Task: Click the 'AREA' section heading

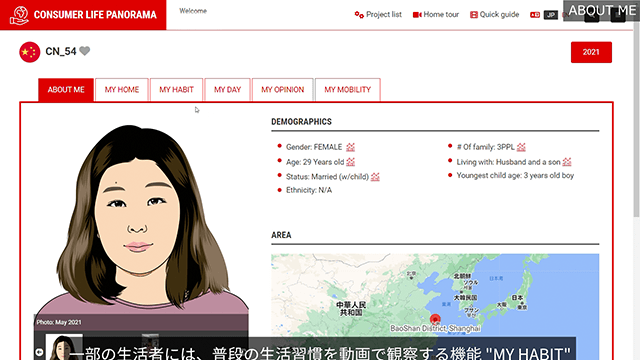Action: point(281,235)
